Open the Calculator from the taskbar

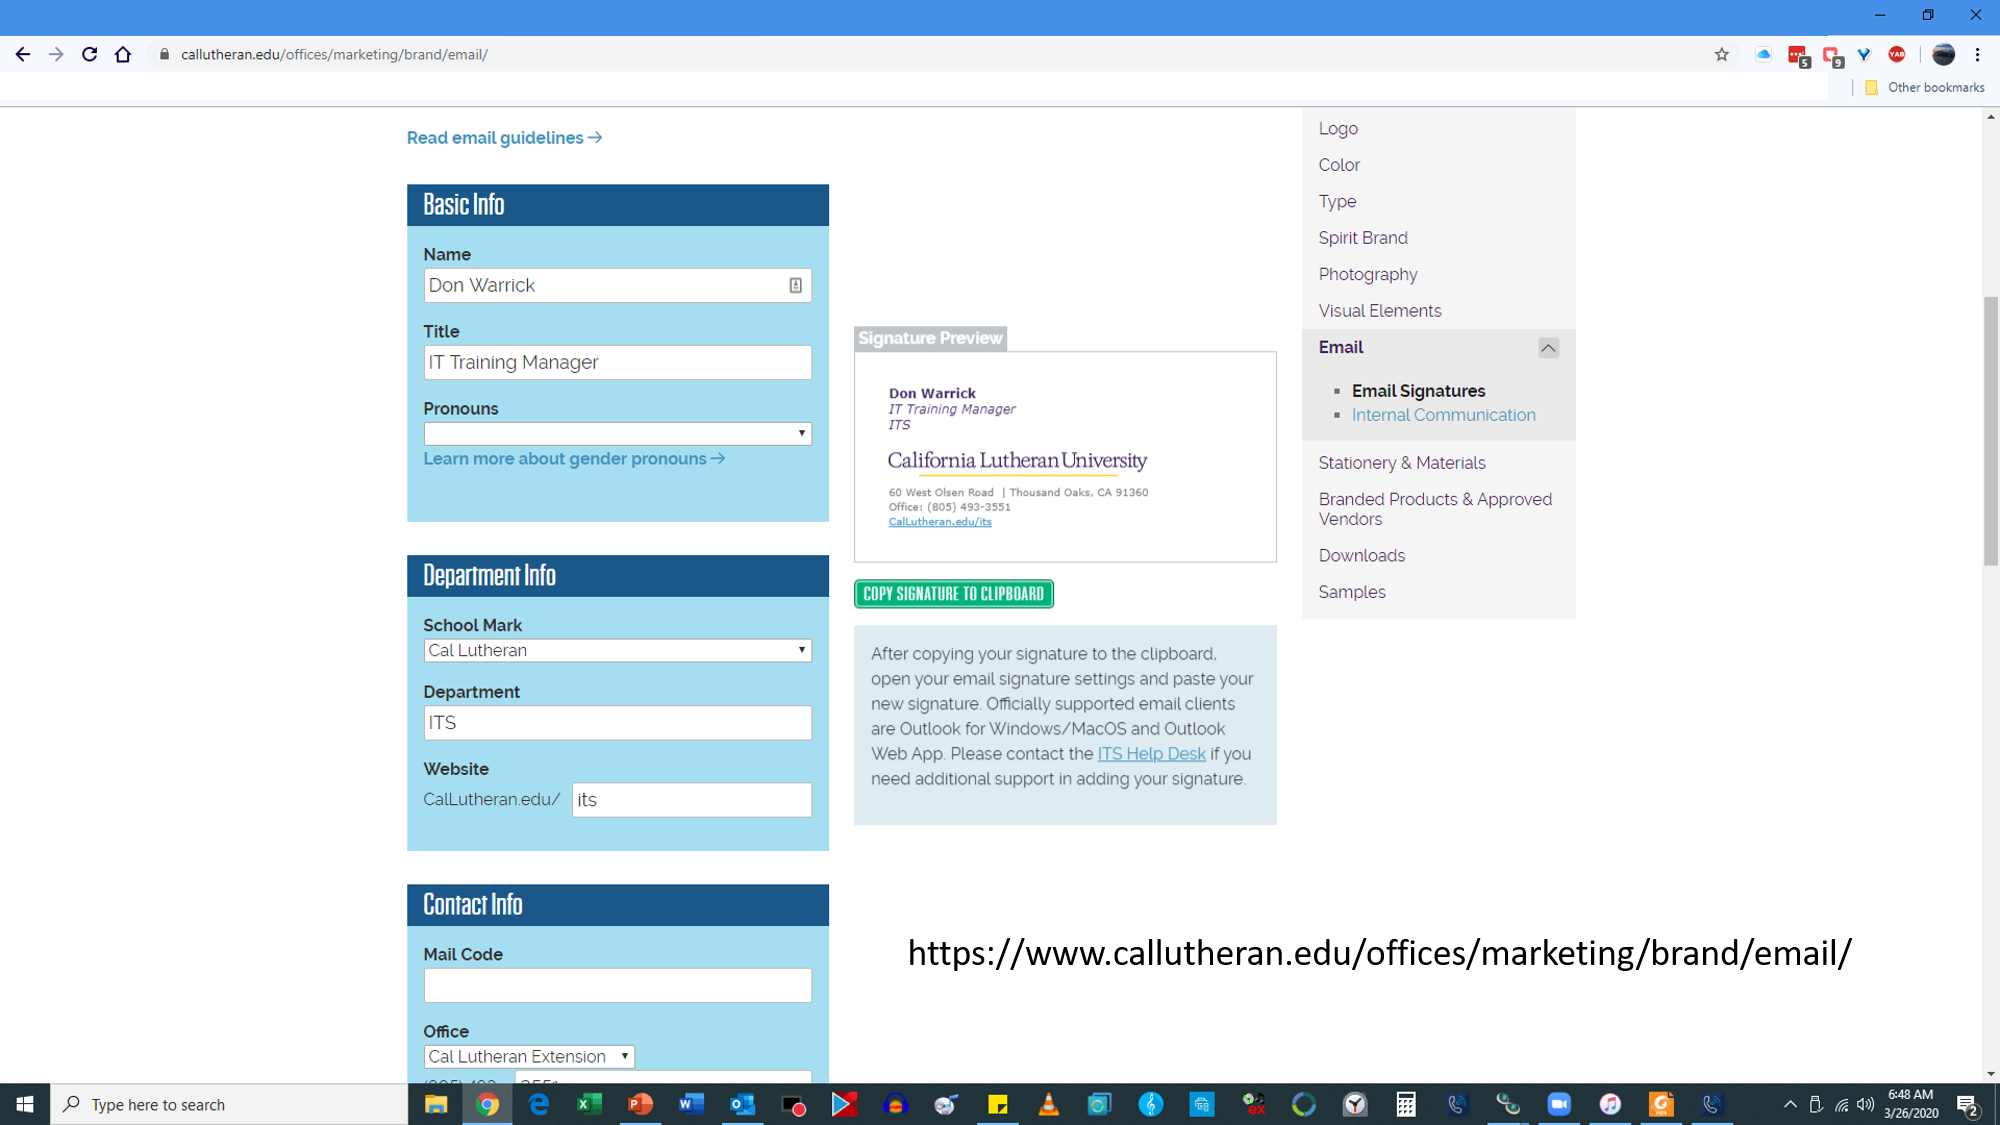[1405, 1104]
